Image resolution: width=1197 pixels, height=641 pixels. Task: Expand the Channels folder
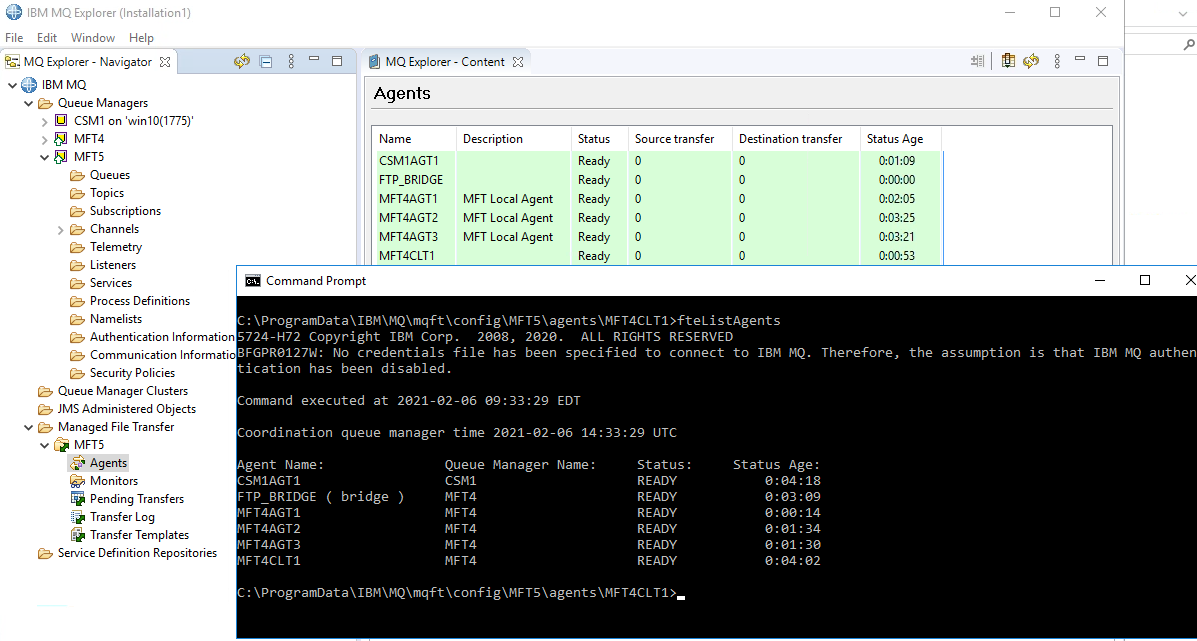pyautogui.click(x=60, y=229)
